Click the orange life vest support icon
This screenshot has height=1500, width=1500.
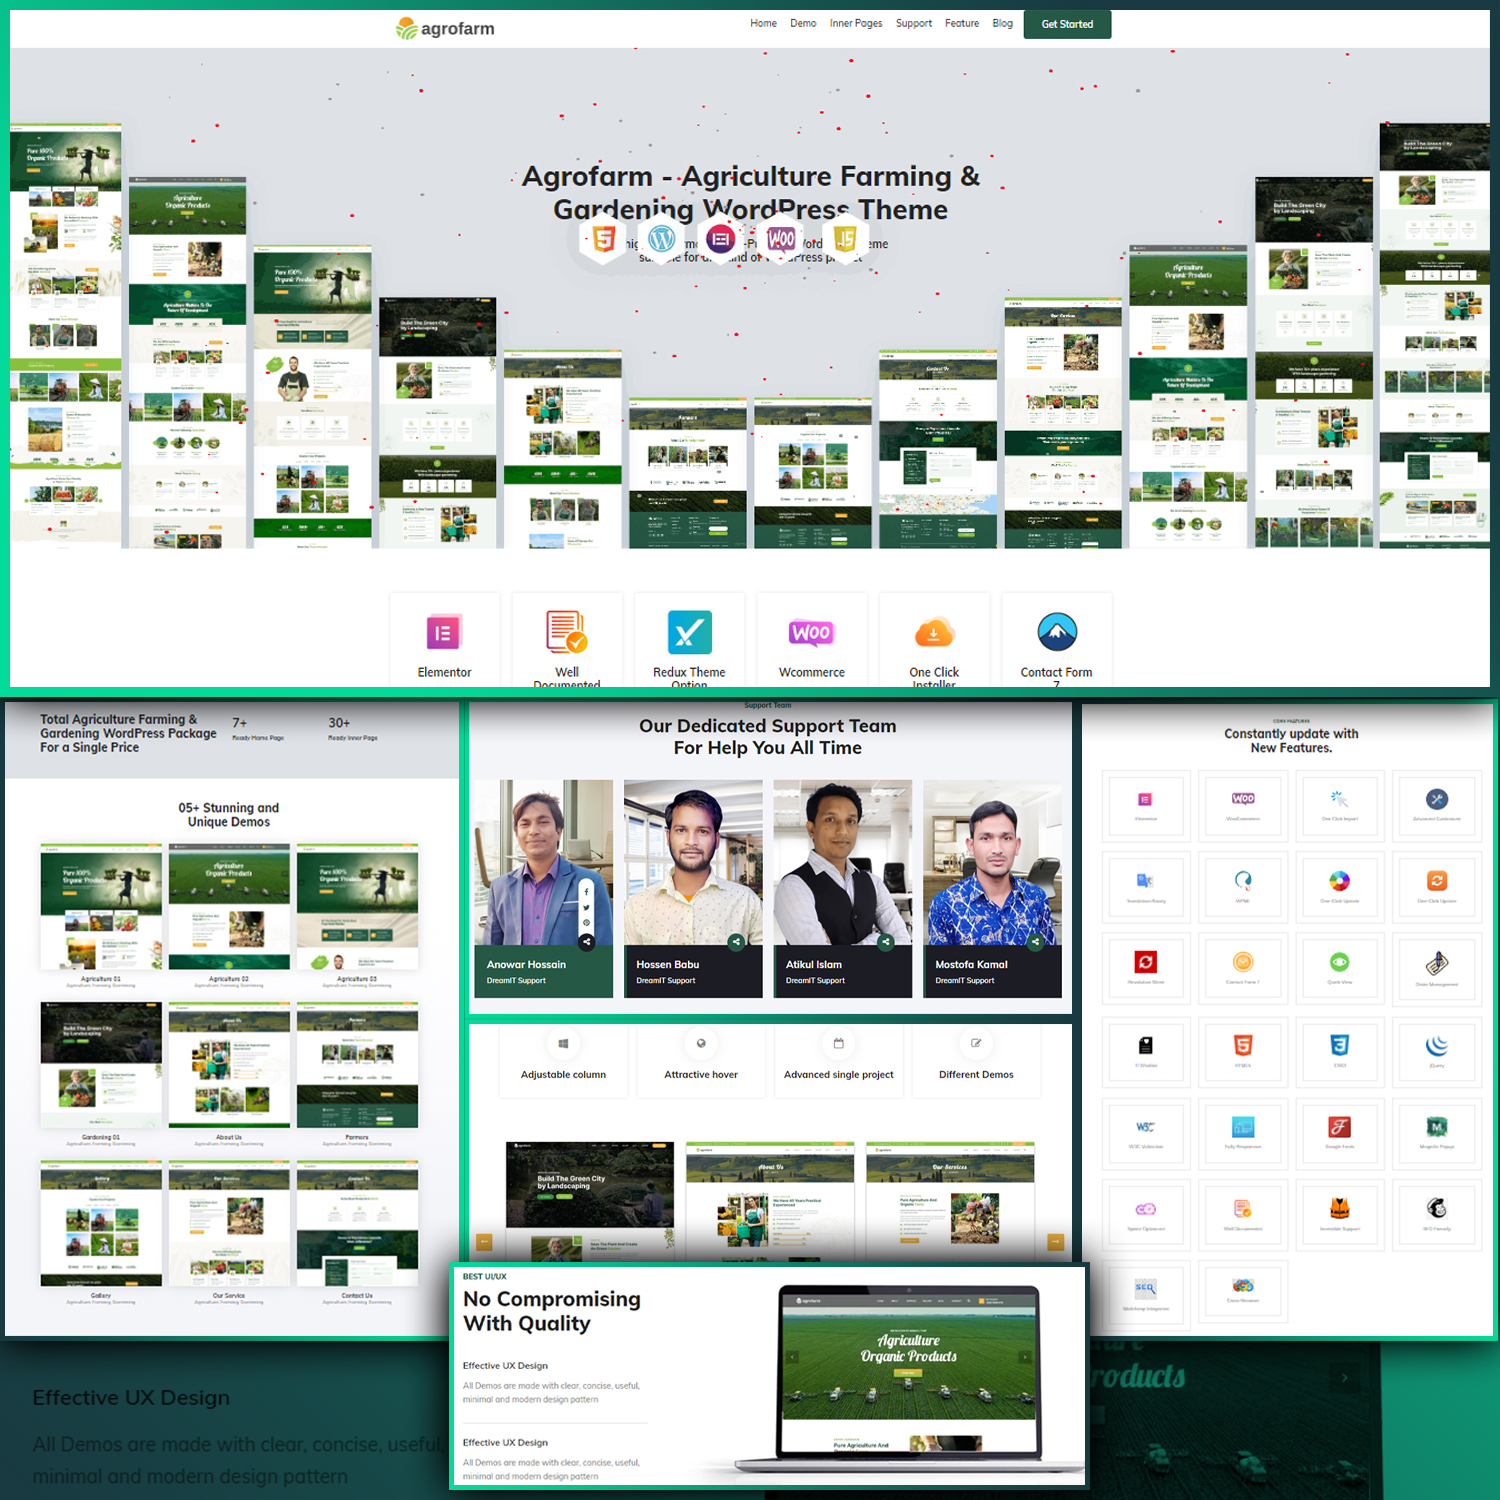click(x=1339, y=1208)
